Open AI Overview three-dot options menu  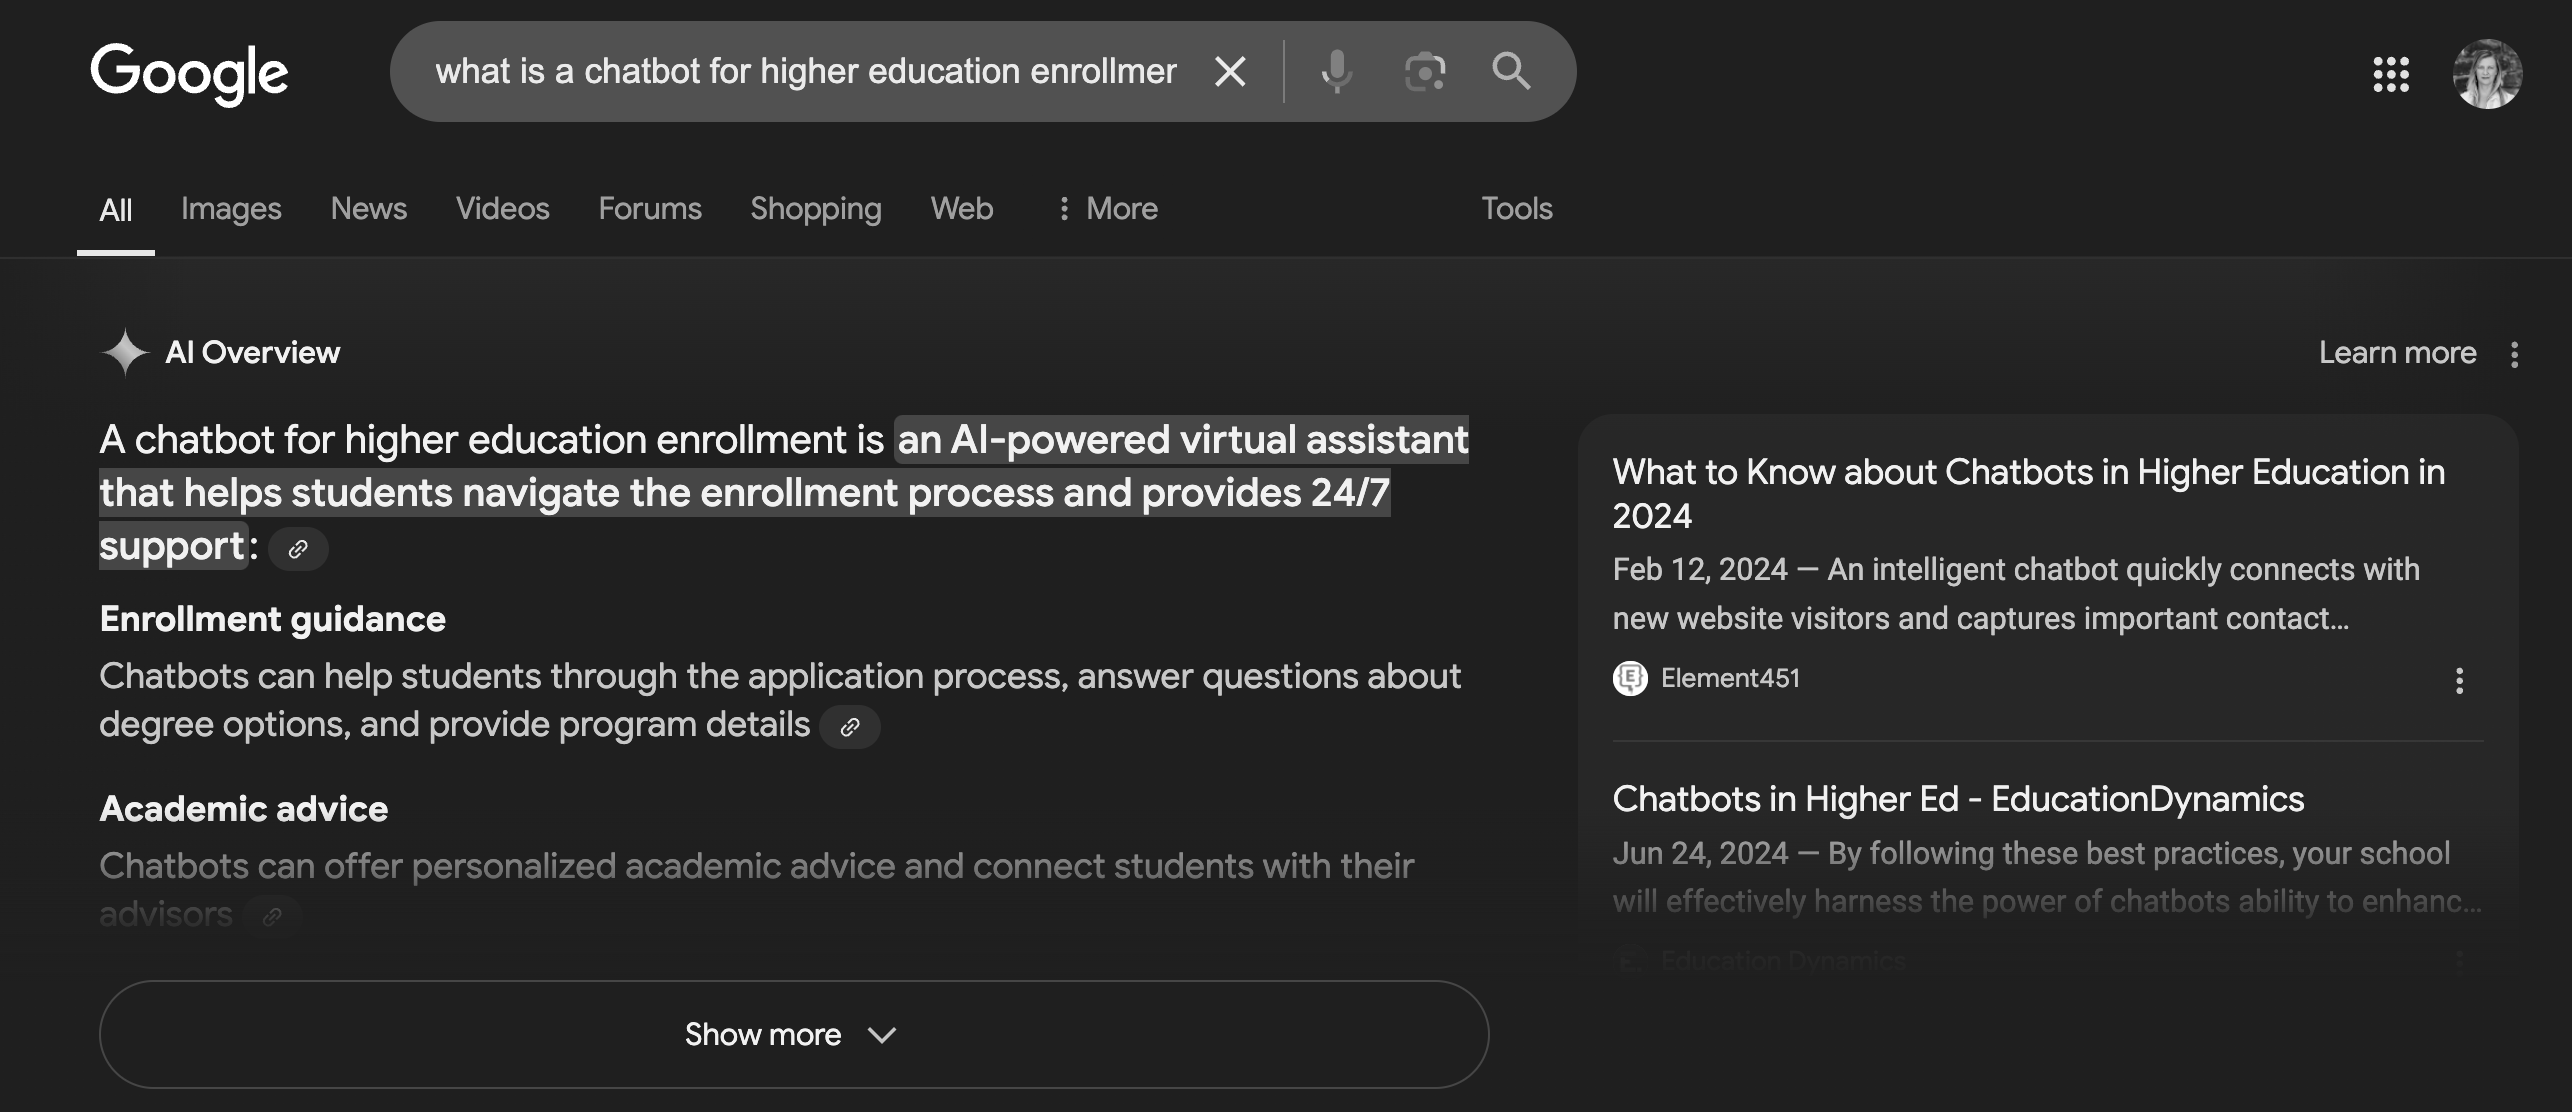pos(2514,354)
